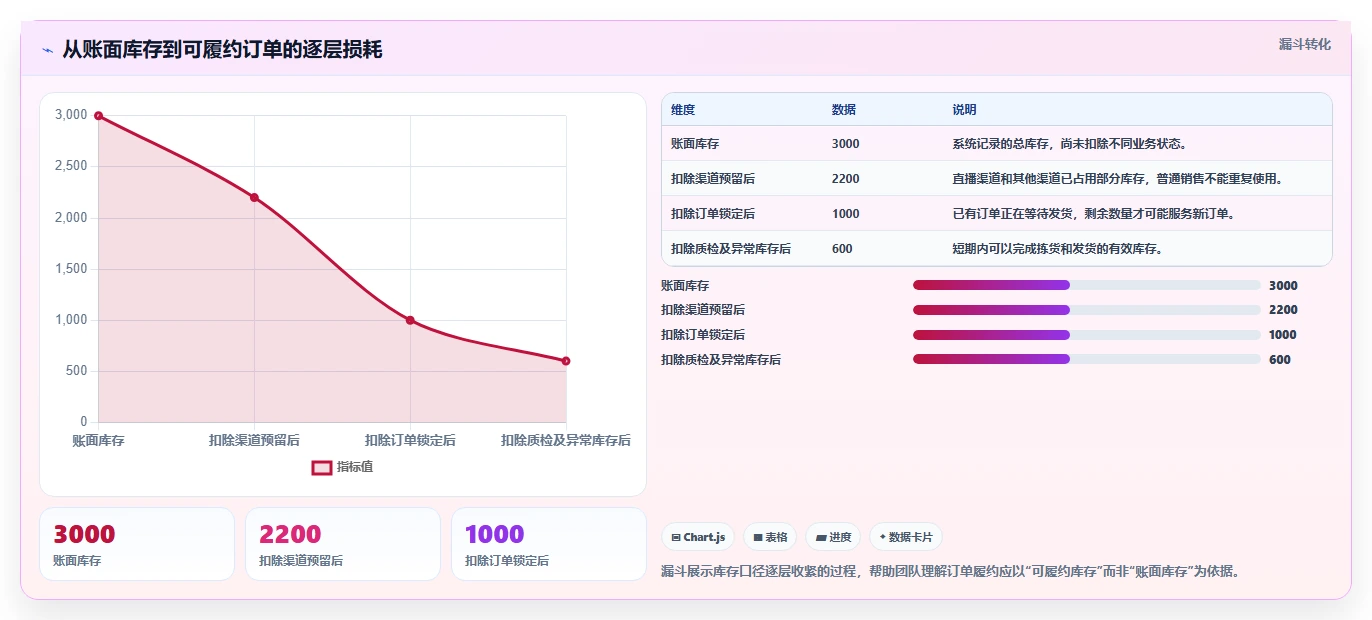
Task: Click the 维度 column header
Action: (683, 110)
